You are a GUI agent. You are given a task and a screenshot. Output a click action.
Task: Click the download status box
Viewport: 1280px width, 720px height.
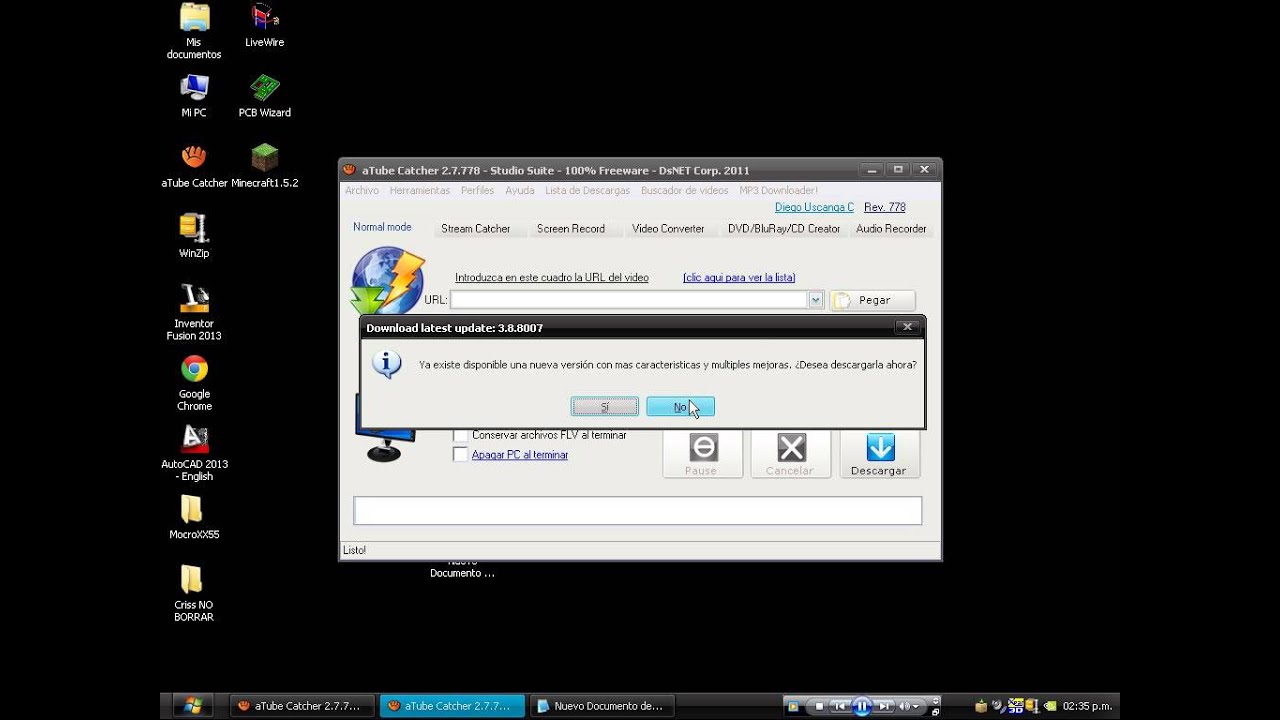(x=637, y=510)
